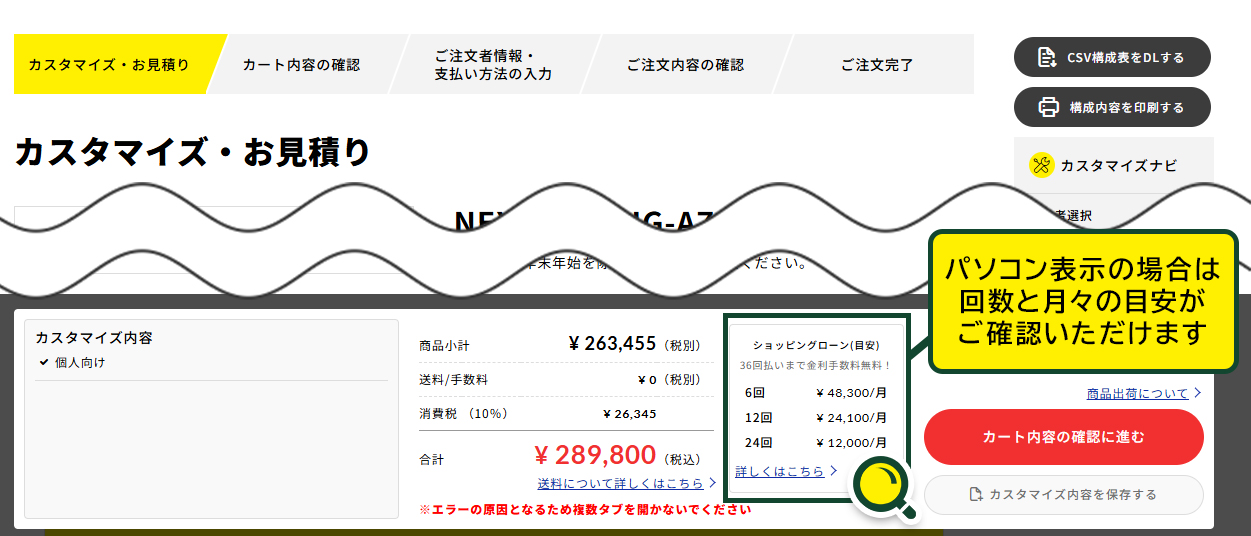The image size is (1251, 536).
Task: Click the 構成内容を印刷する button
Action: click(x=1112, y=107)
